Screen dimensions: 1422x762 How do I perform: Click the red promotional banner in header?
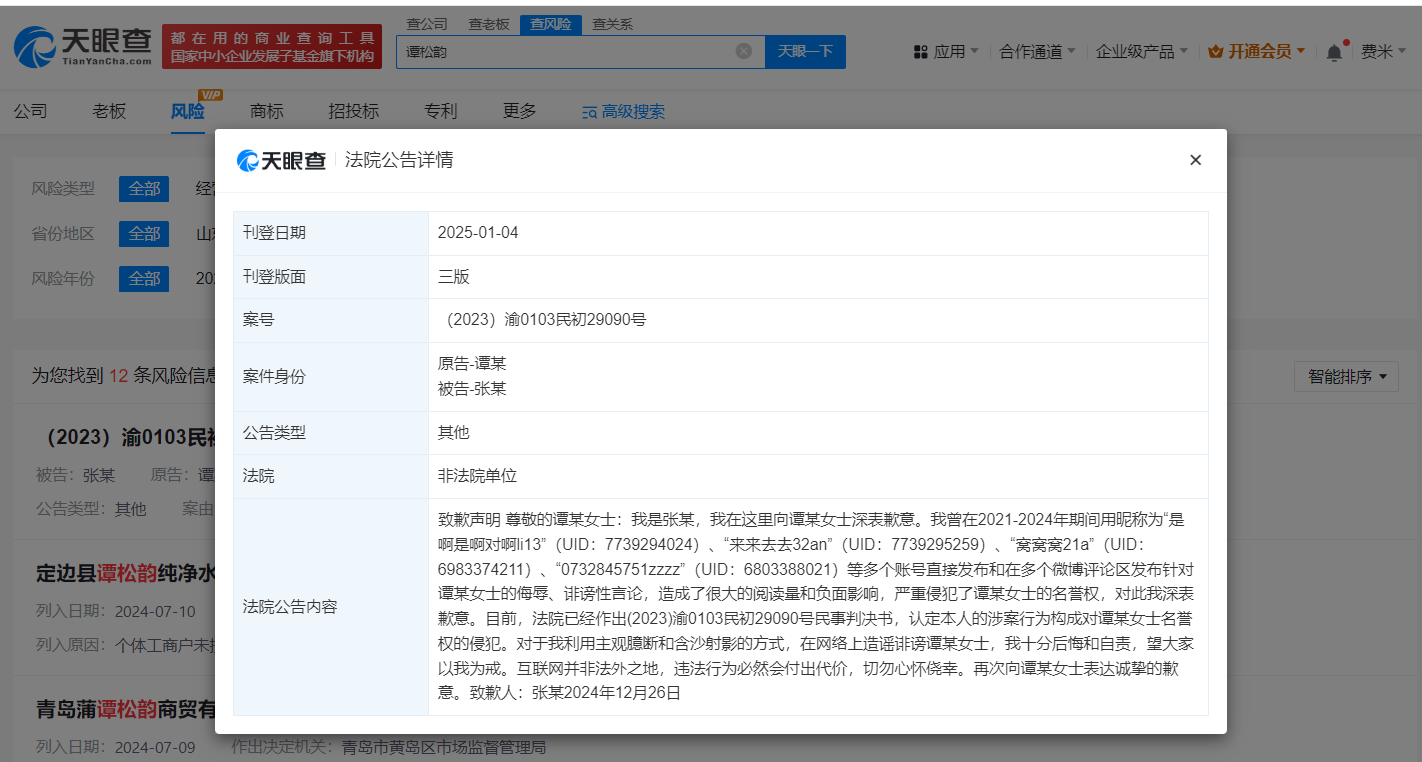click(272, 47)
